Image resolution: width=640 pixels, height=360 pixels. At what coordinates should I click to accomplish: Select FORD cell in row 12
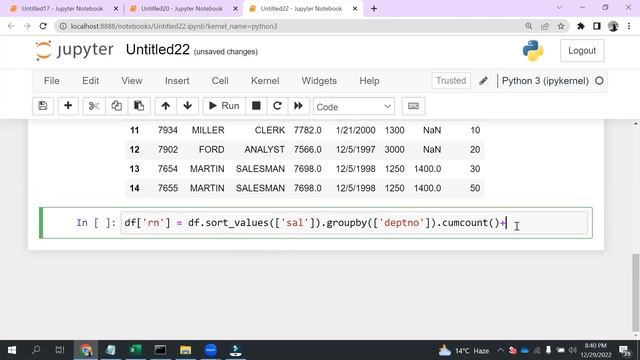[x=211, y=149]
